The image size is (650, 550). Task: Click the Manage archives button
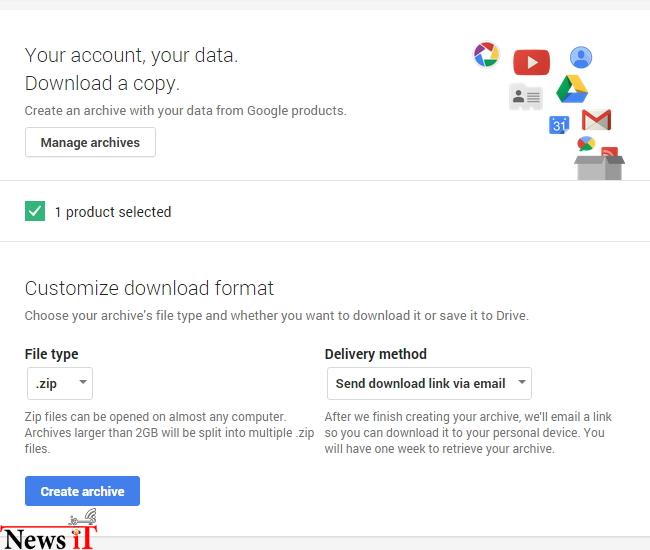pos(90,142)
